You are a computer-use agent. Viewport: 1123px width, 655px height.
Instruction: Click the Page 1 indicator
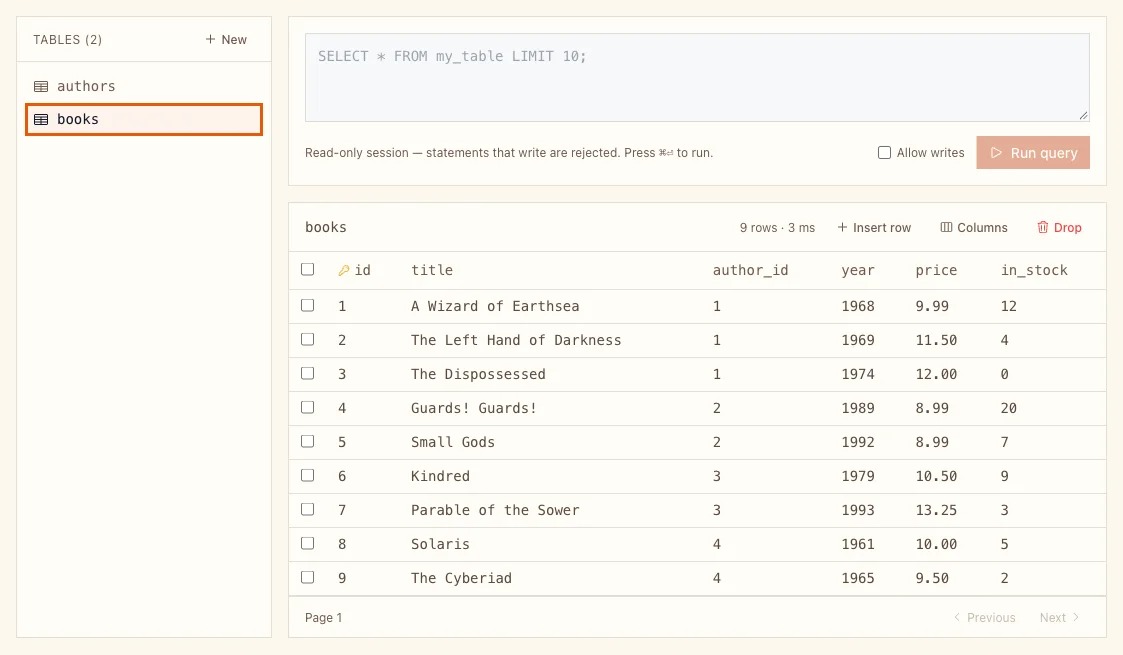(323, 617)
